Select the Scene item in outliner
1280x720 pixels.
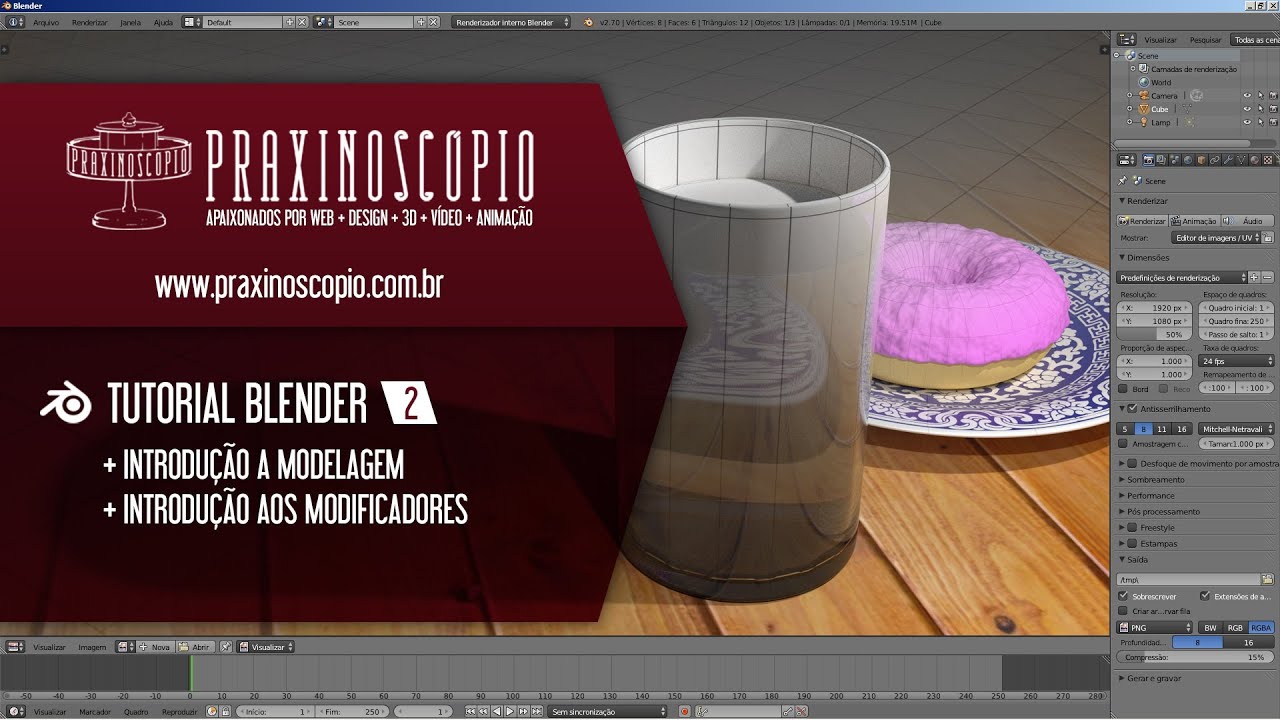coord(1147,56)
